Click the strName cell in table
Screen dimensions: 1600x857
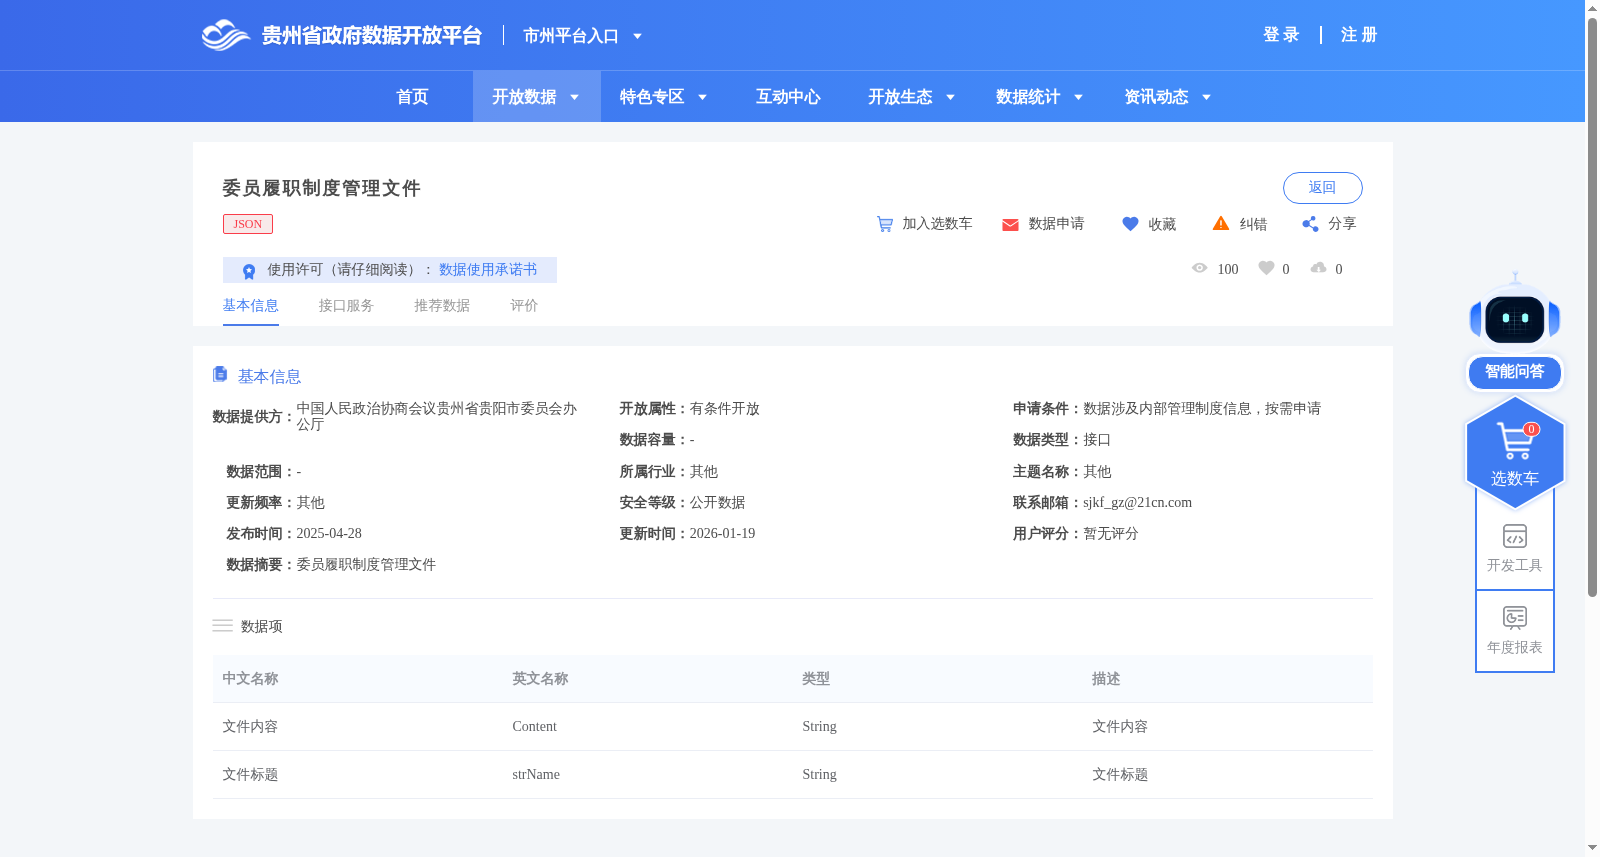coord(536,775)
